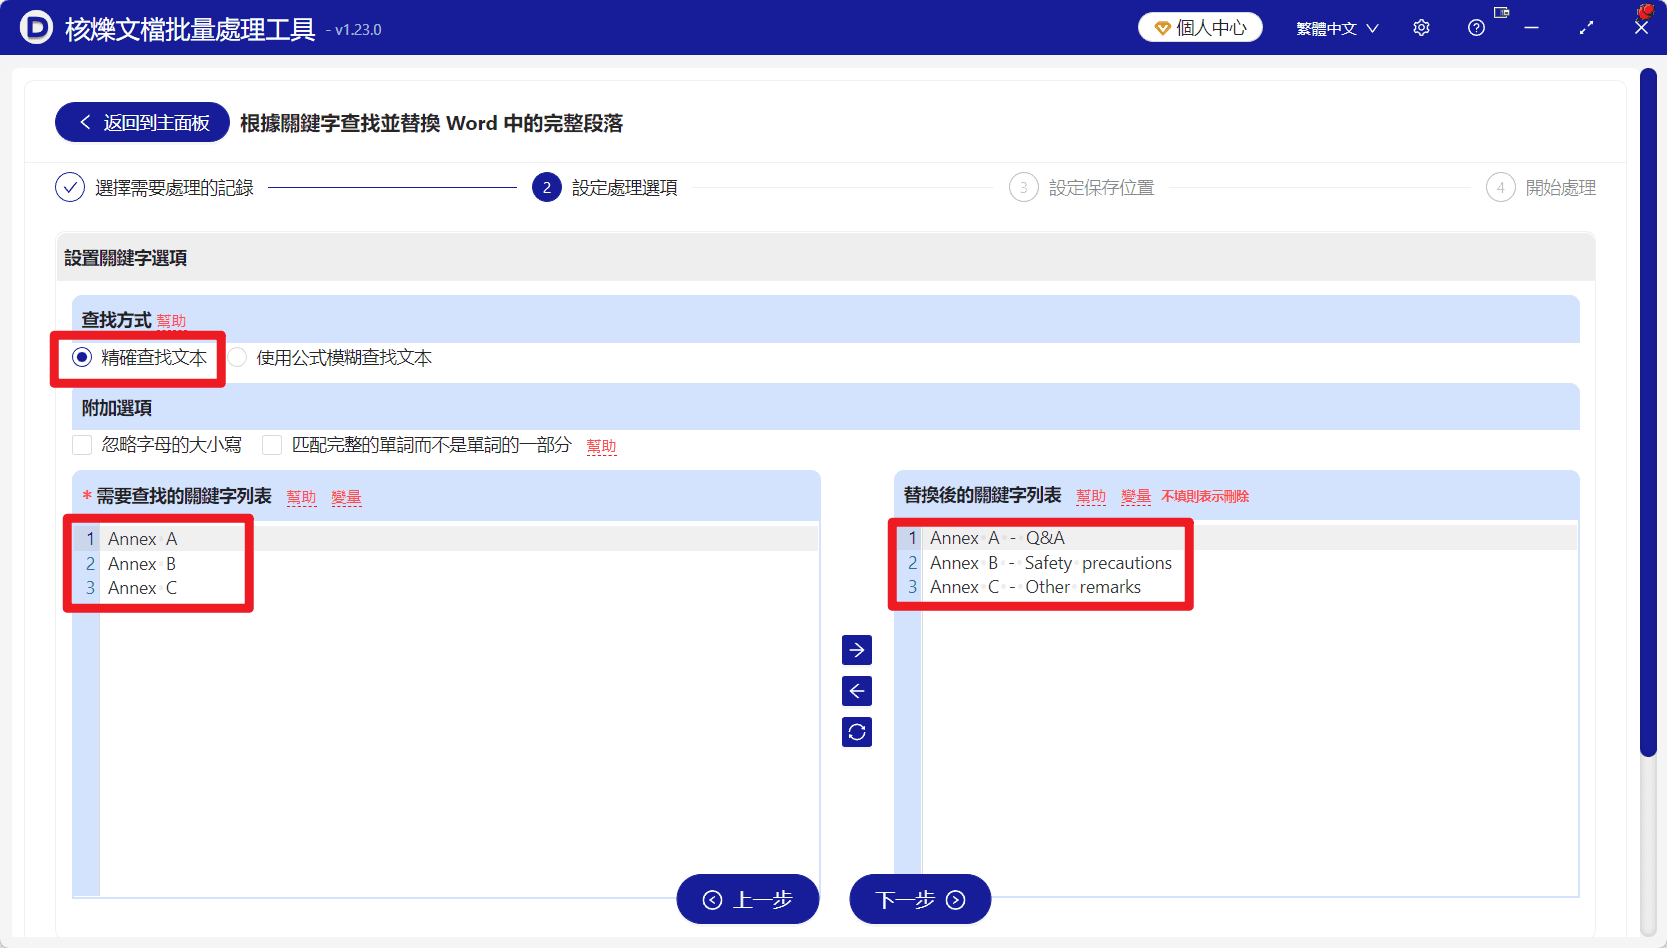Proceed with 下一步 button
Screen dimensions: 1667x948
pos(920,900)
